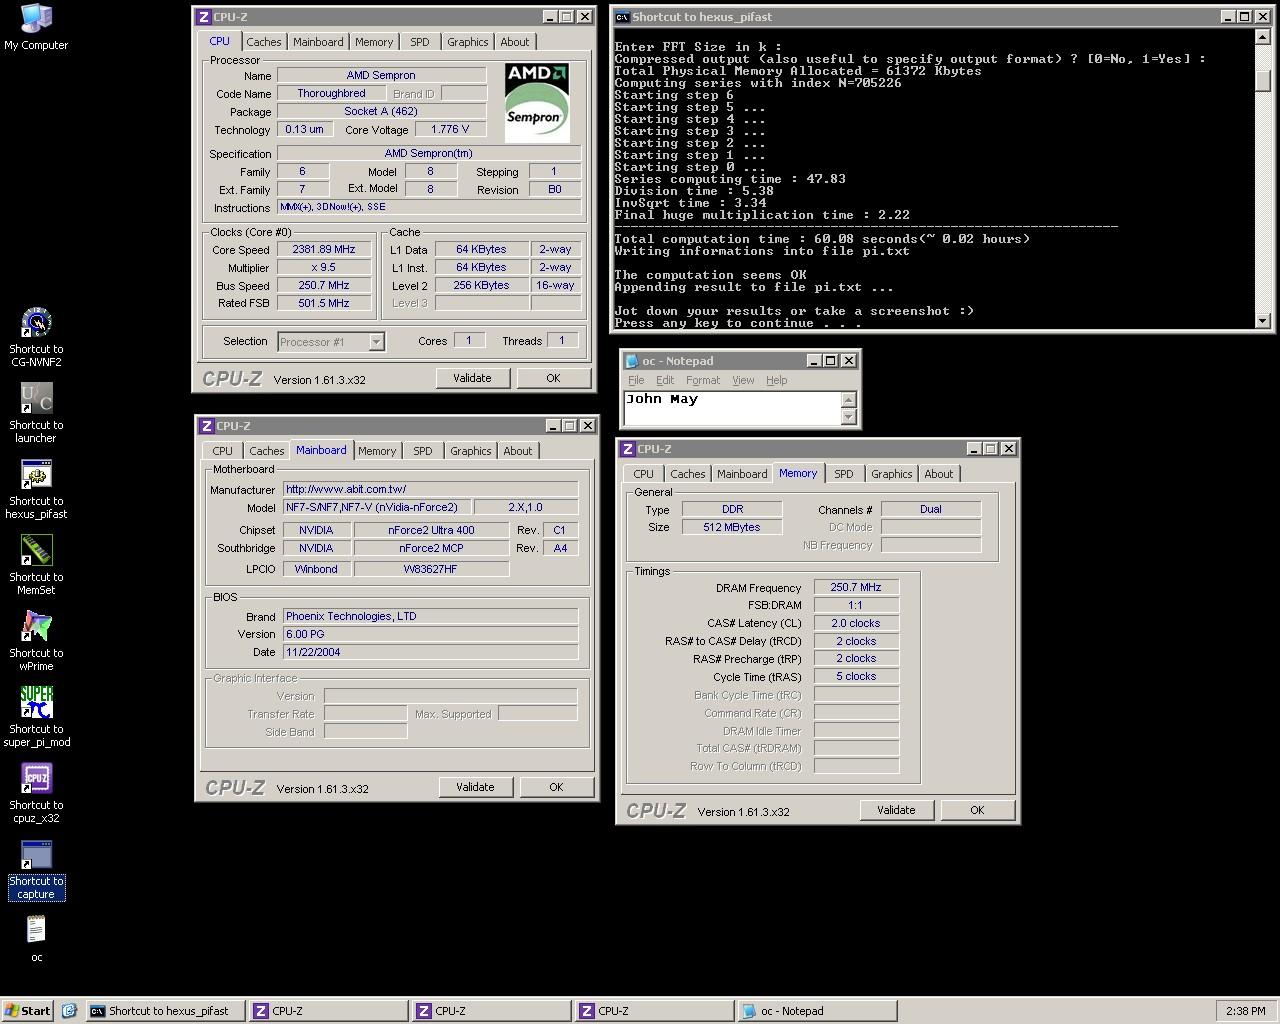Click the BIOS date 11/22/2004 field
Image resolution: width=1280 pixels, height=1024 pixels.
(x=430, y=652)
